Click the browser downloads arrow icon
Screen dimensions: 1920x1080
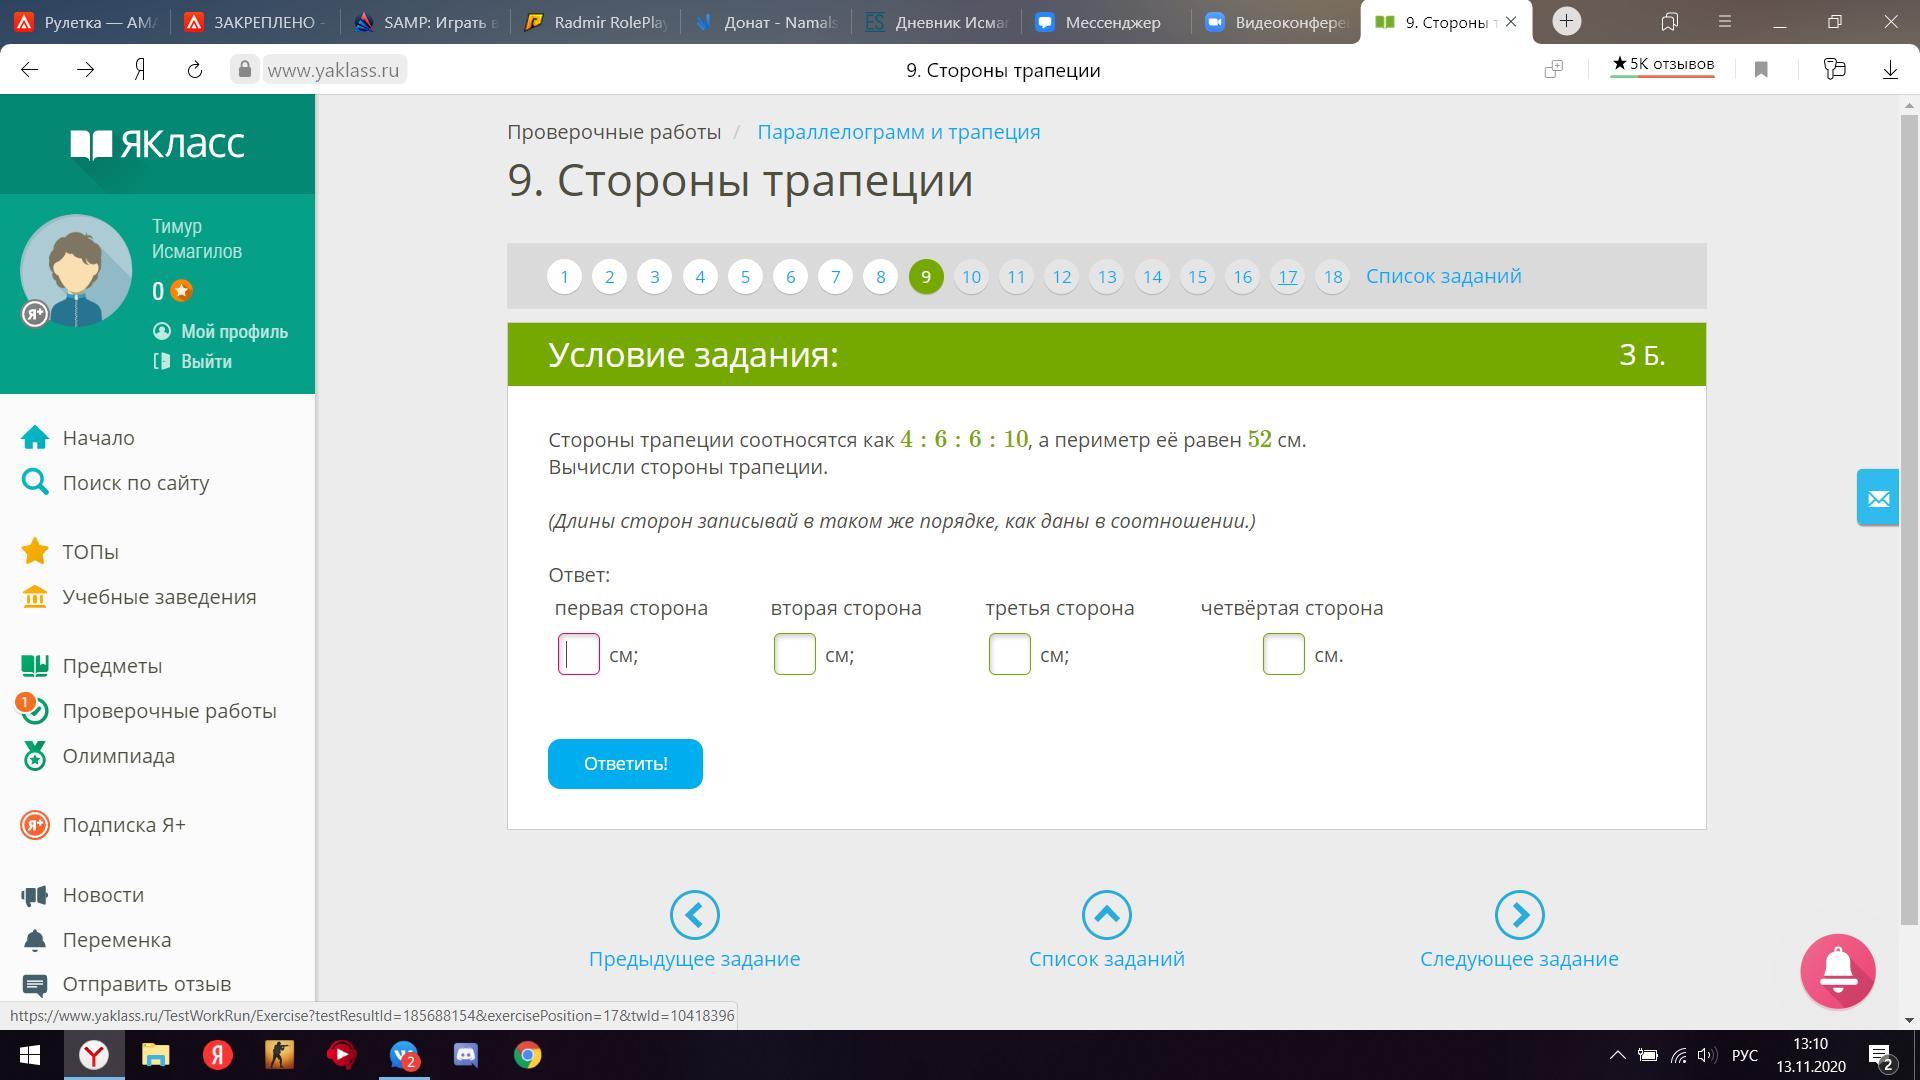tap(1890, 69)
